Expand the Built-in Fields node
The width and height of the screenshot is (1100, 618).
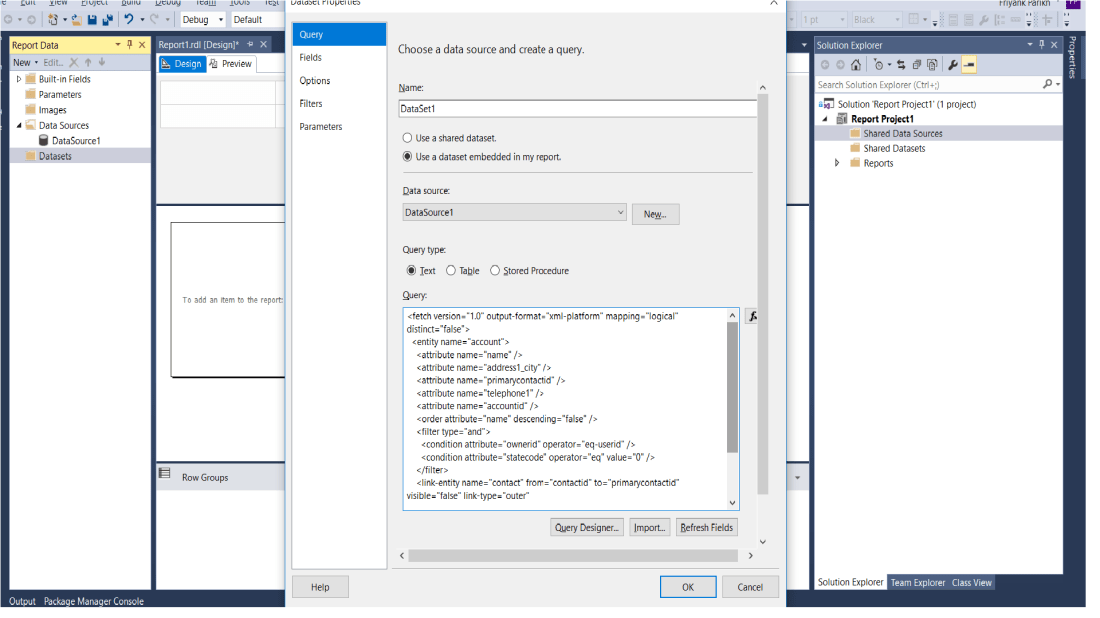pyautogui.click(x=19, y=79)
